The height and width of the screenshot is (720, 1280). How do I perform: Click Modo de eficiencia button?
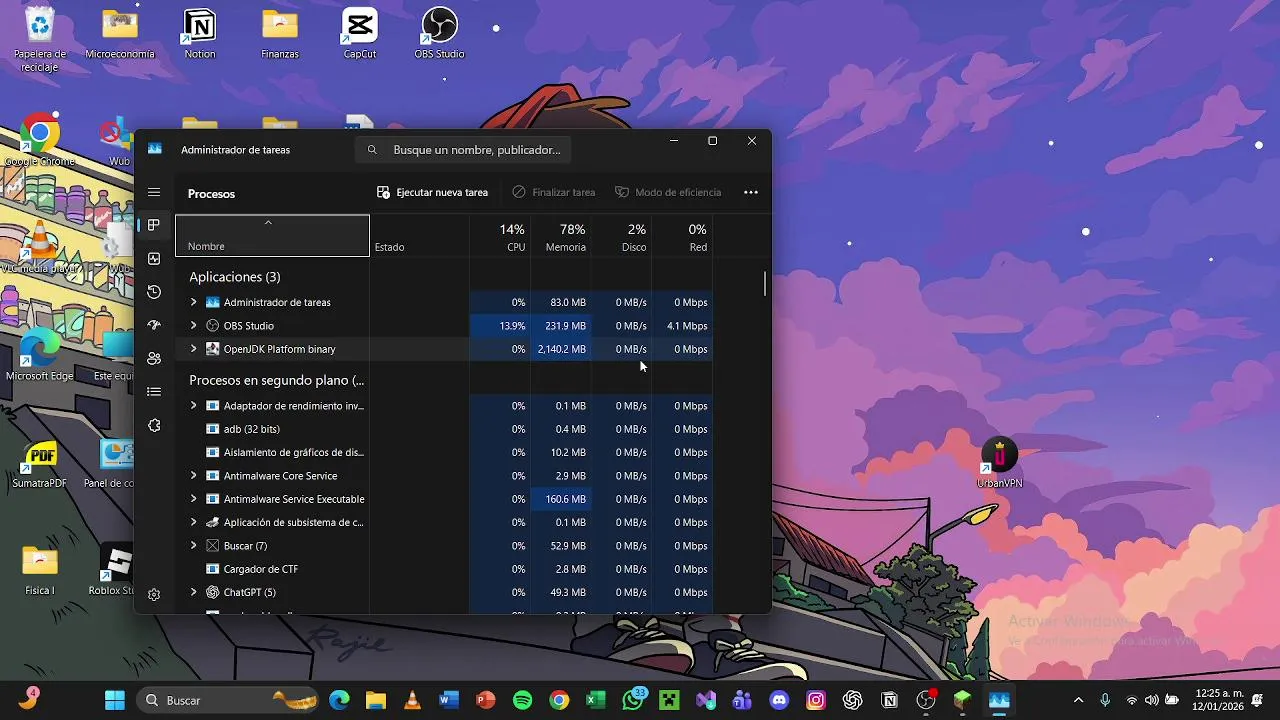[667, 192]
